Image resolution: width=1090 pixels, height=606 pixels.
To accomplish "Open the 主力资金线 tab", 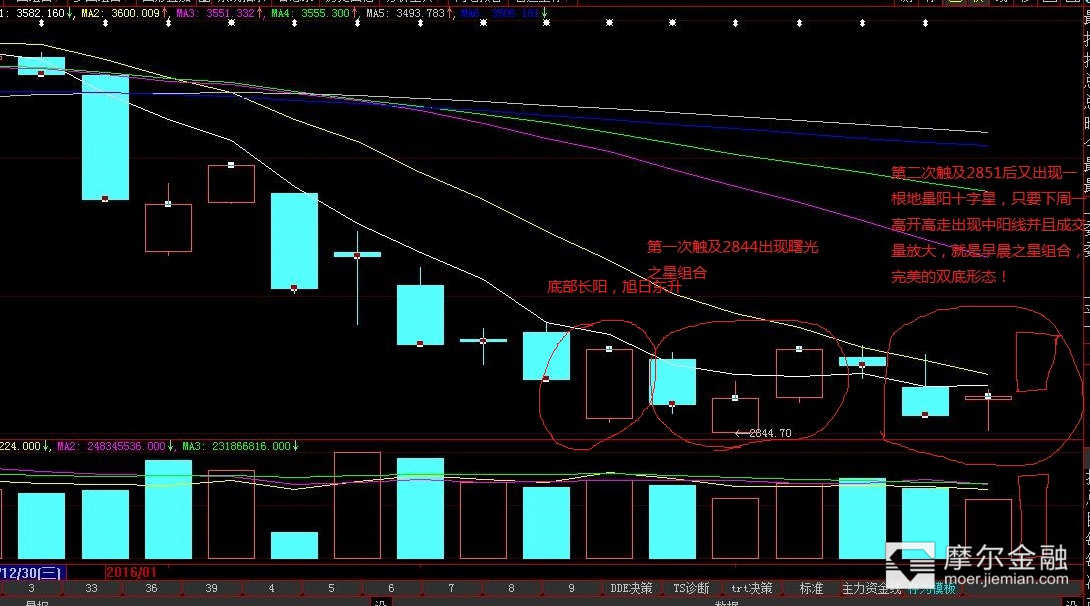I will [x=872, y=589].
